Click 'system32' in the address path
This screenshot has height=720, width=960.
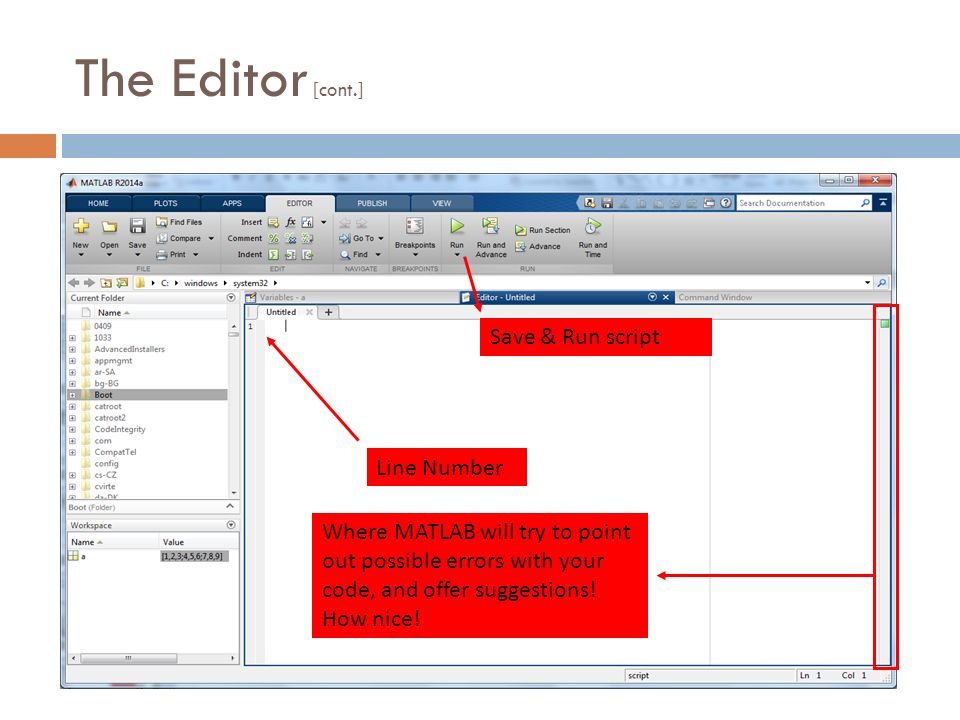coord(250,283)
